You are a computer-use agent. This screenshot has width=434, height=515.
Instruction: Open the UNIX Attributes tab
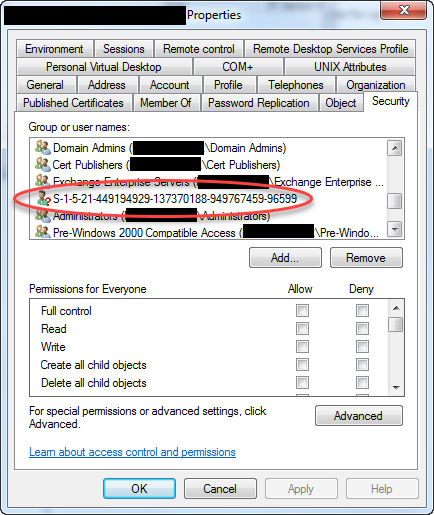350,67
